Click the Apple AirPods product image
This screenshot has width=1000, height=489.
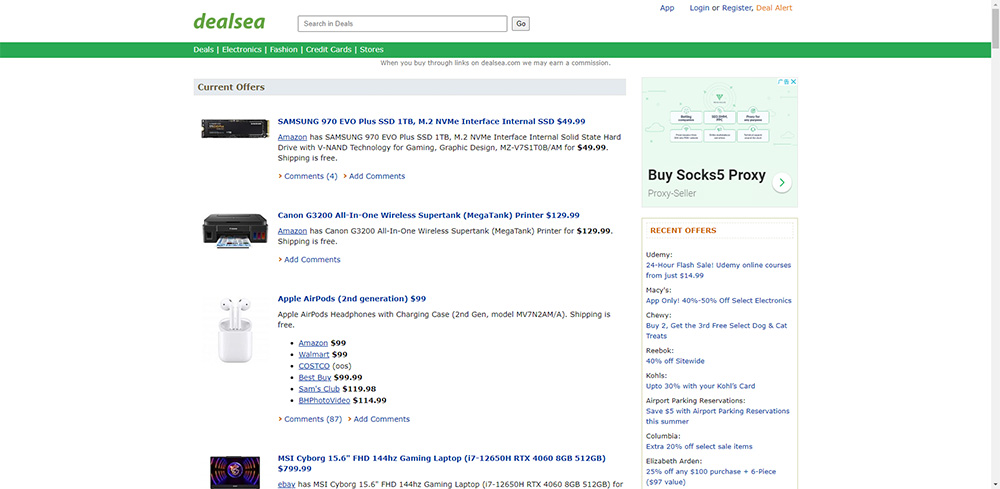[235, 329]
